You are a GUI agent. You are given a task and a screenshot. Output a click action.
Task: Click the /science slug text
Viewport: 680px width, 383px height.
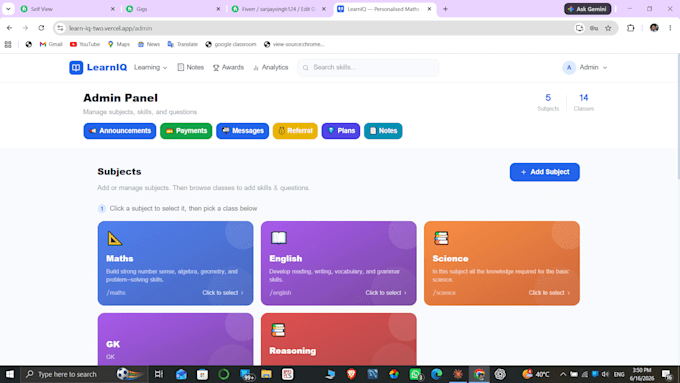(x=444, y=293)
